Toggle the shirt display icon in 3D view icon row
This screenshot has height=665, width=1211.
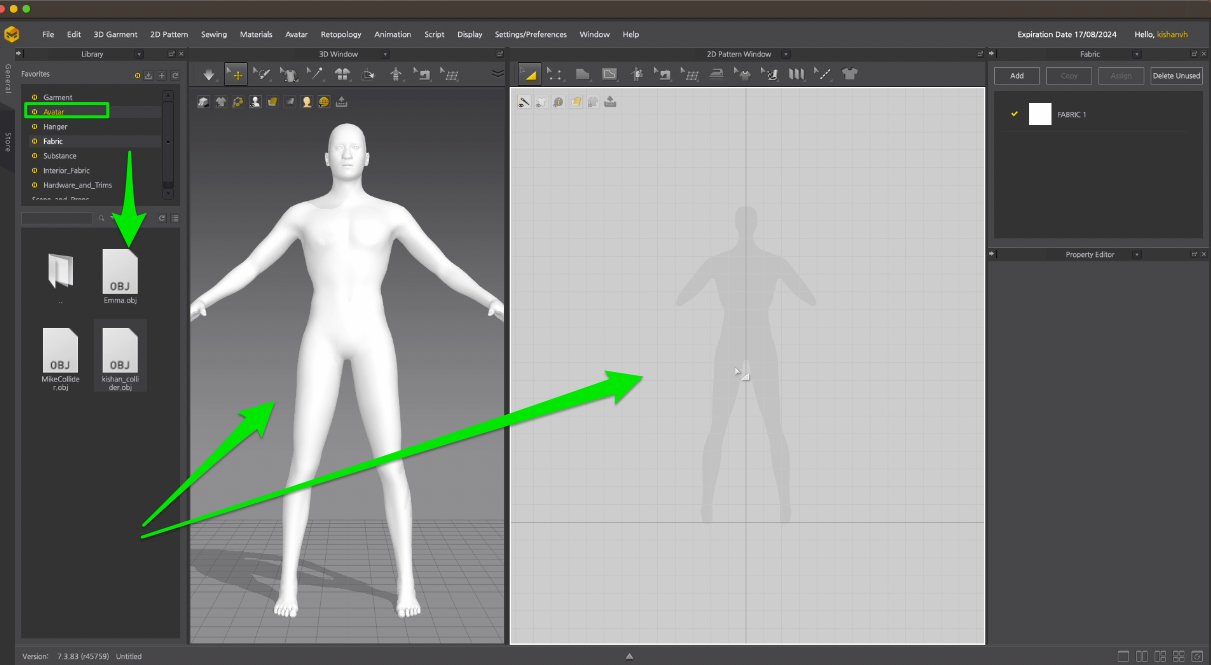220,101
